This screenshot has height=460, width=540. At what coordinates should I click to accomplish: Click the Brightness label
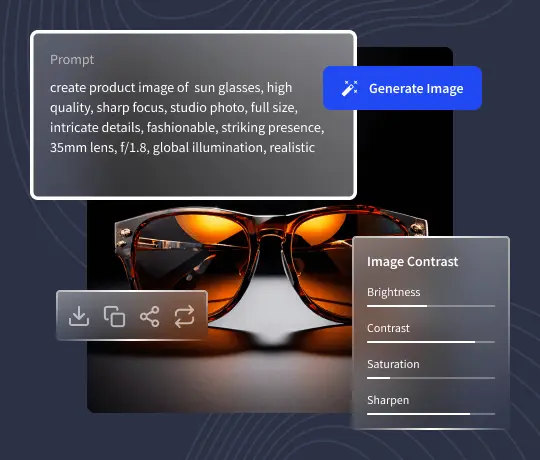(x=394, y=292)
